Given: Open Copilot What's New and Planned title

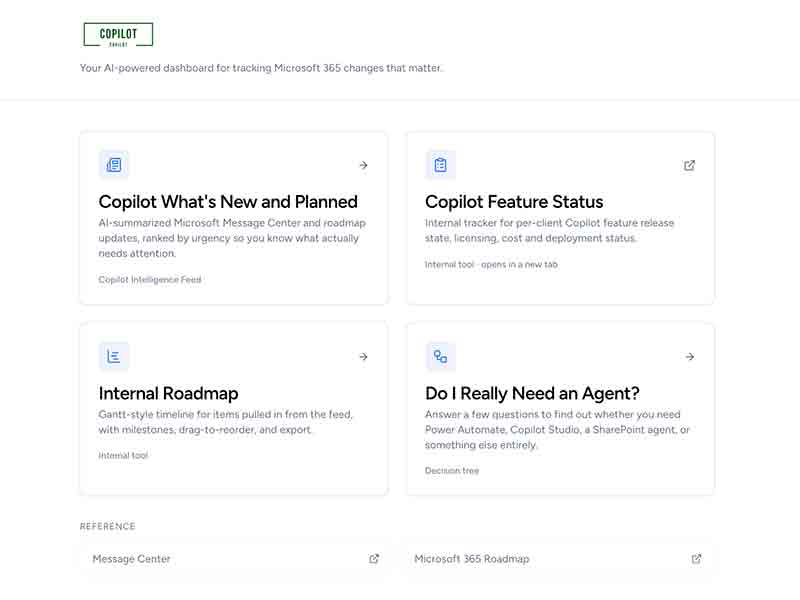Looking at the screenshot, I should (x=228, y=202).
